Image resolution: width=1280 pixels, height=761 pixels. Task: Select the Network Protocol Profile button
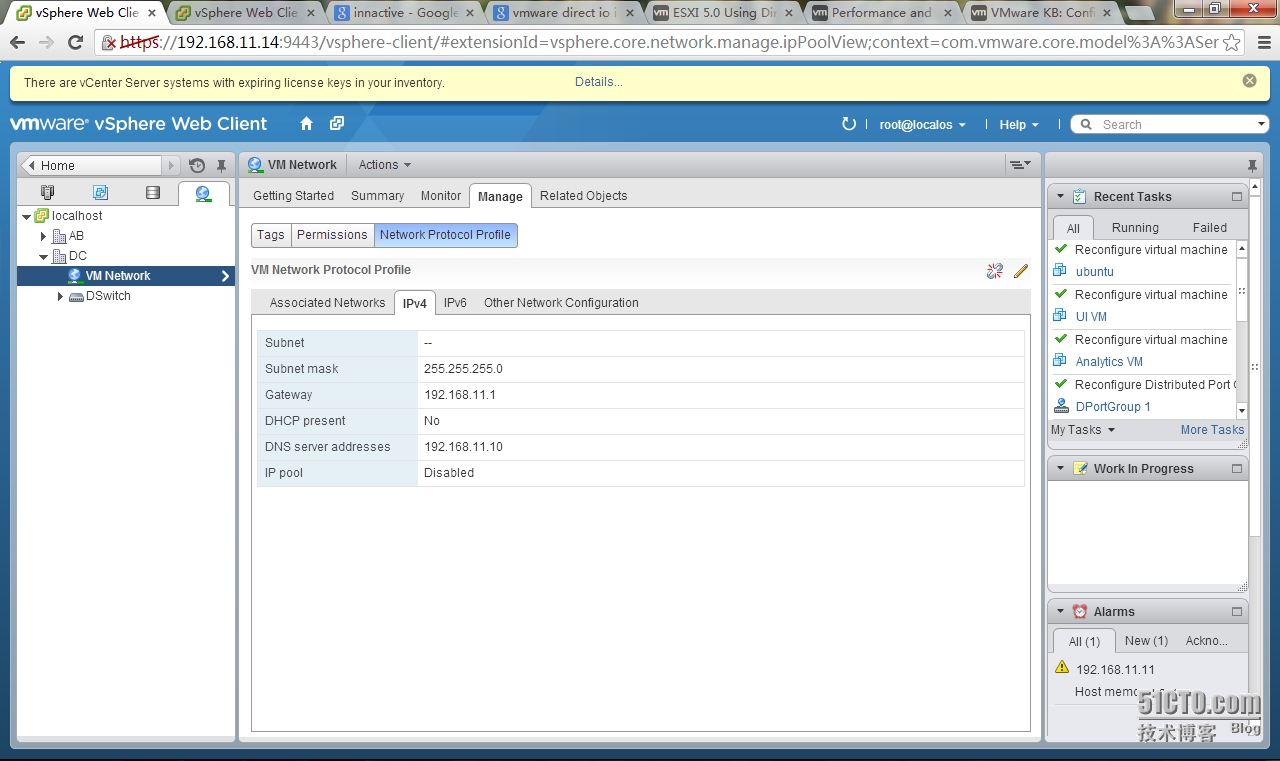(x=445, y=235)
